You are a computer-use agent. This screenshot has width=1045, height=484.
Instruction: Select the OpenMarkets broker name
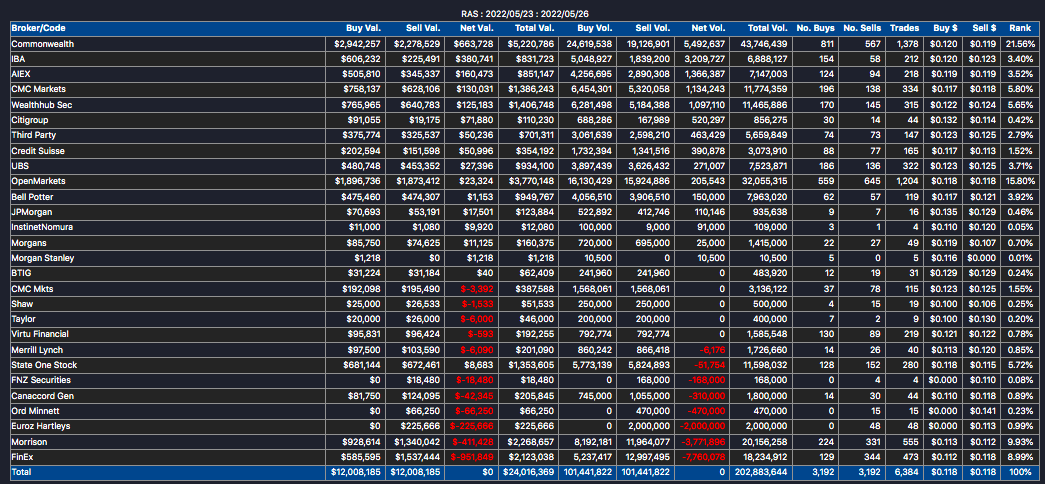pyautogui.click(x=39, y=181)
